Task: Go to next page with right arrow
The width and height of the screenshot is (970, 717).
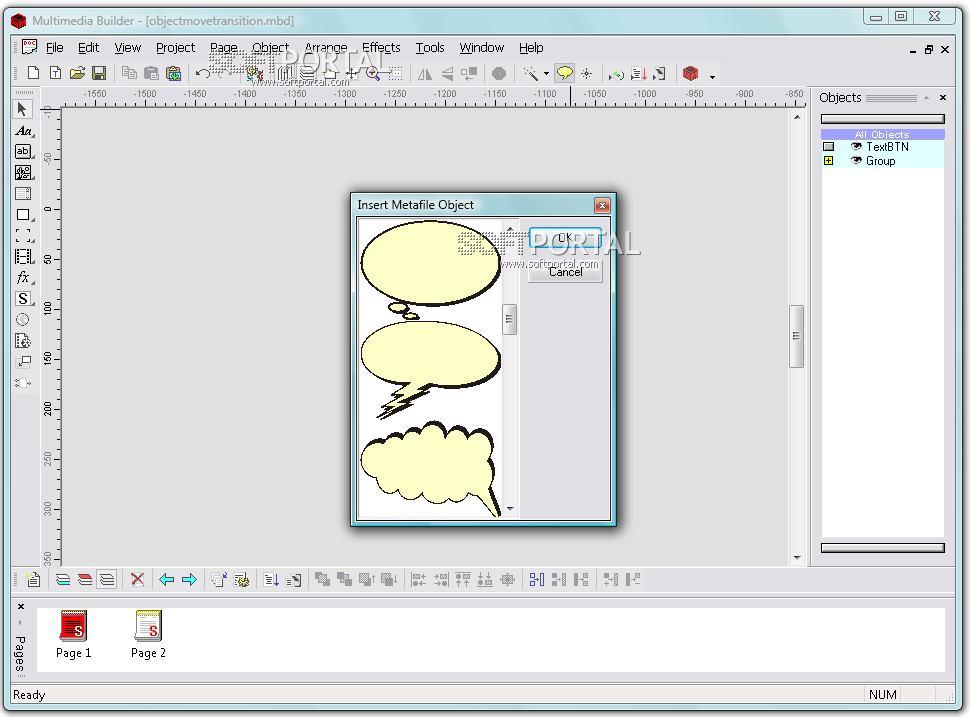Action: [189, 579]
